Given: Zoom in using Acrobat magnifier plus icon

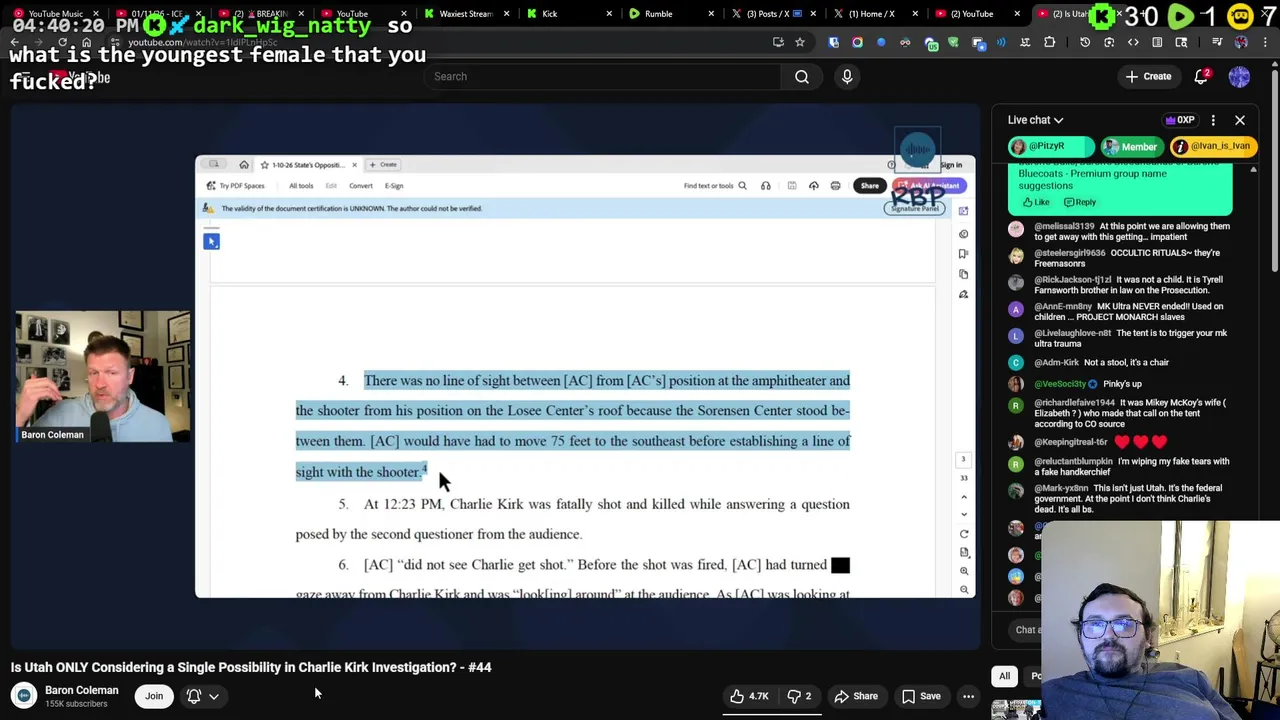Looking at the screenshot, I should click(964, 571).
